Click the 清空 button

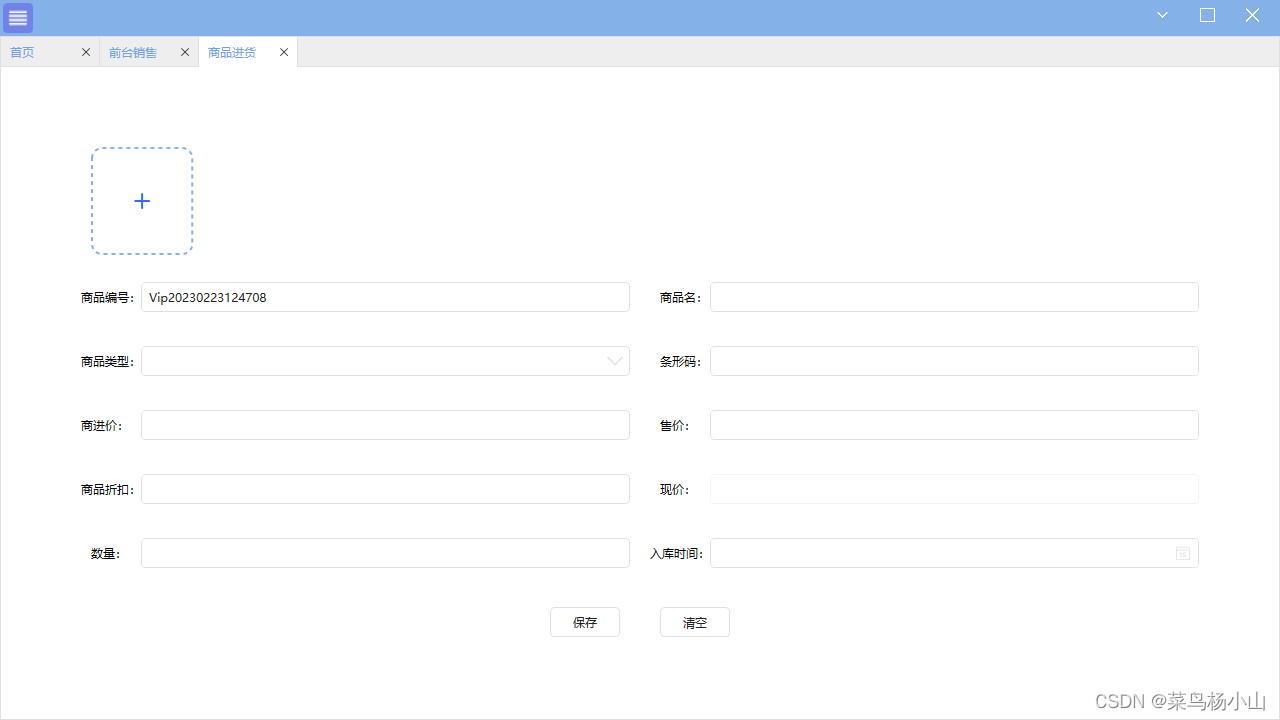click(x=695, y=622)
